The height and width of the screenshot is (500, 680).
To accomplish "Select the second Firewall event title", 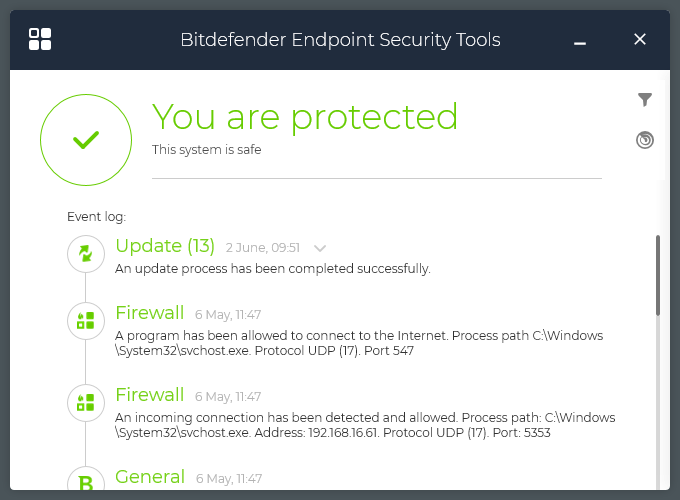I will [150, 394].
